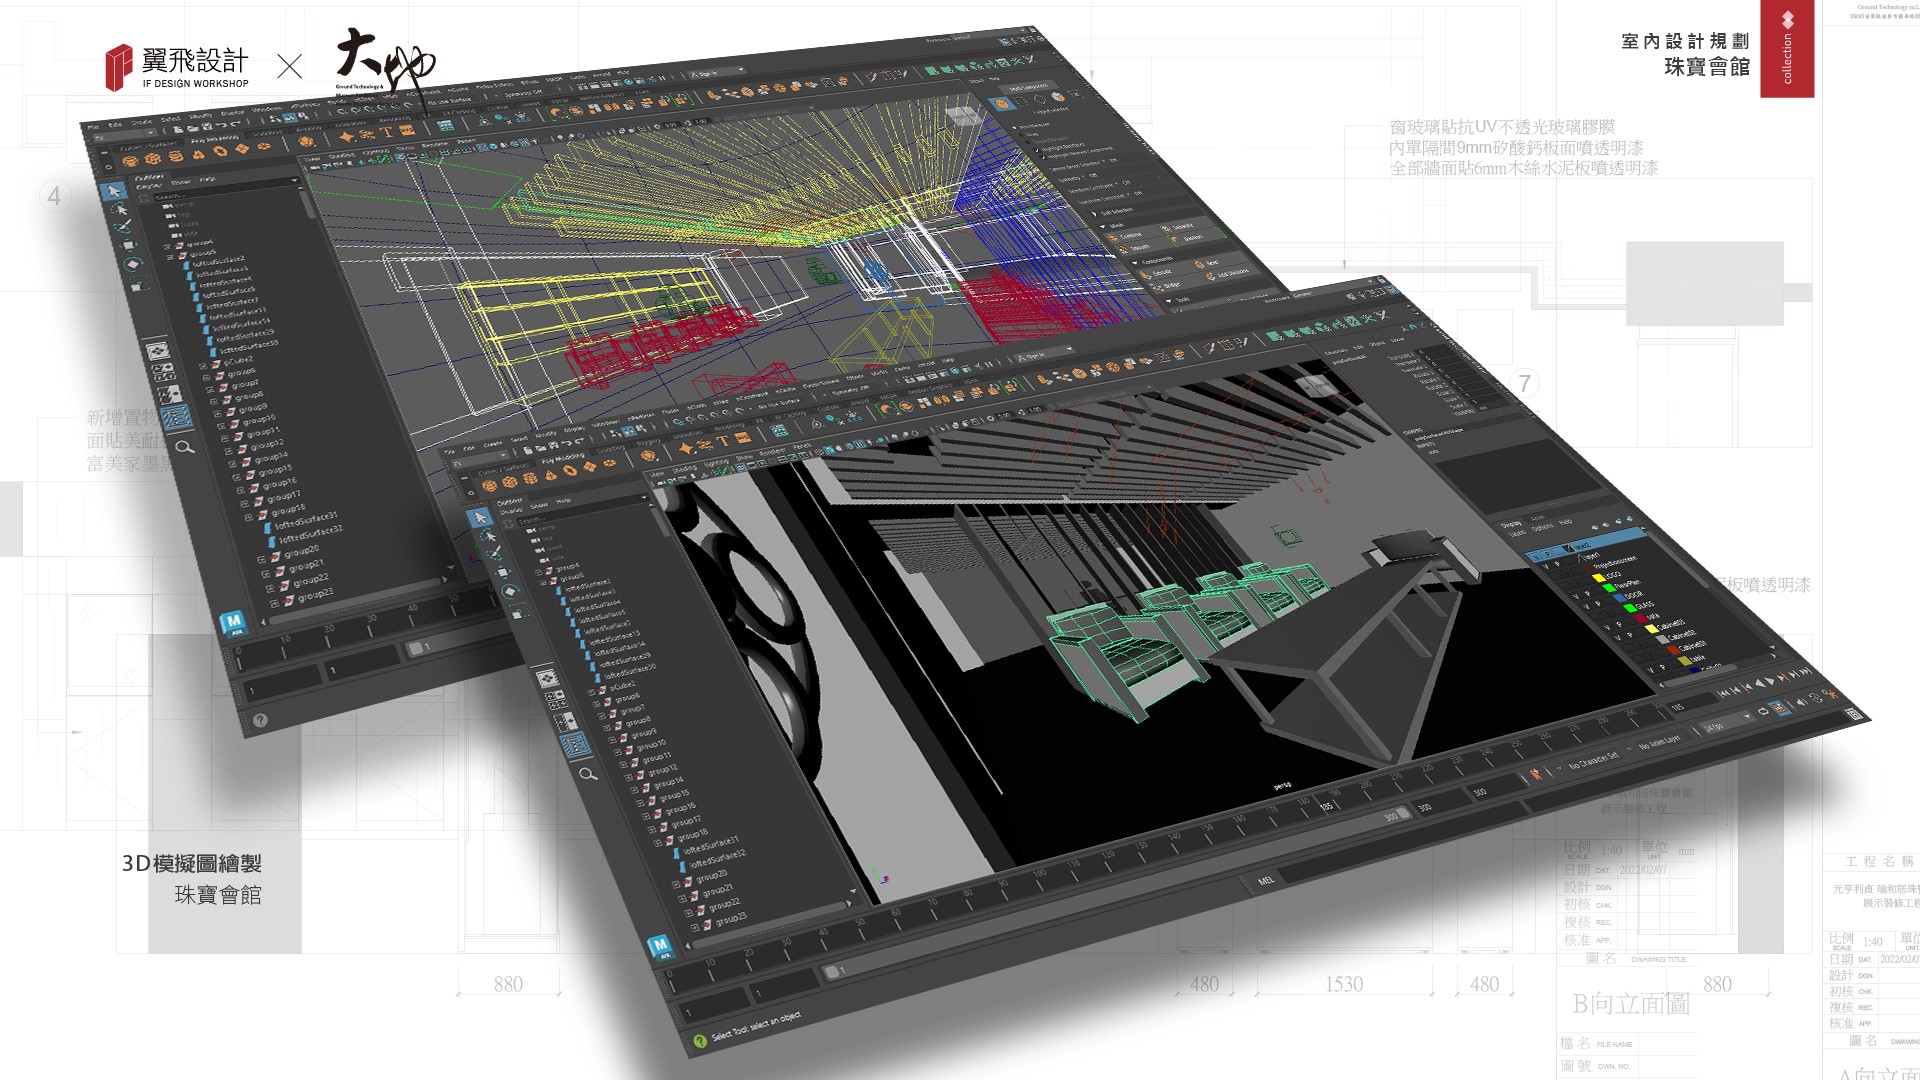The width and height of the screenshot is (1920, 1080).
Task: Expand group12 in back window Outliner
Action: 228,452
